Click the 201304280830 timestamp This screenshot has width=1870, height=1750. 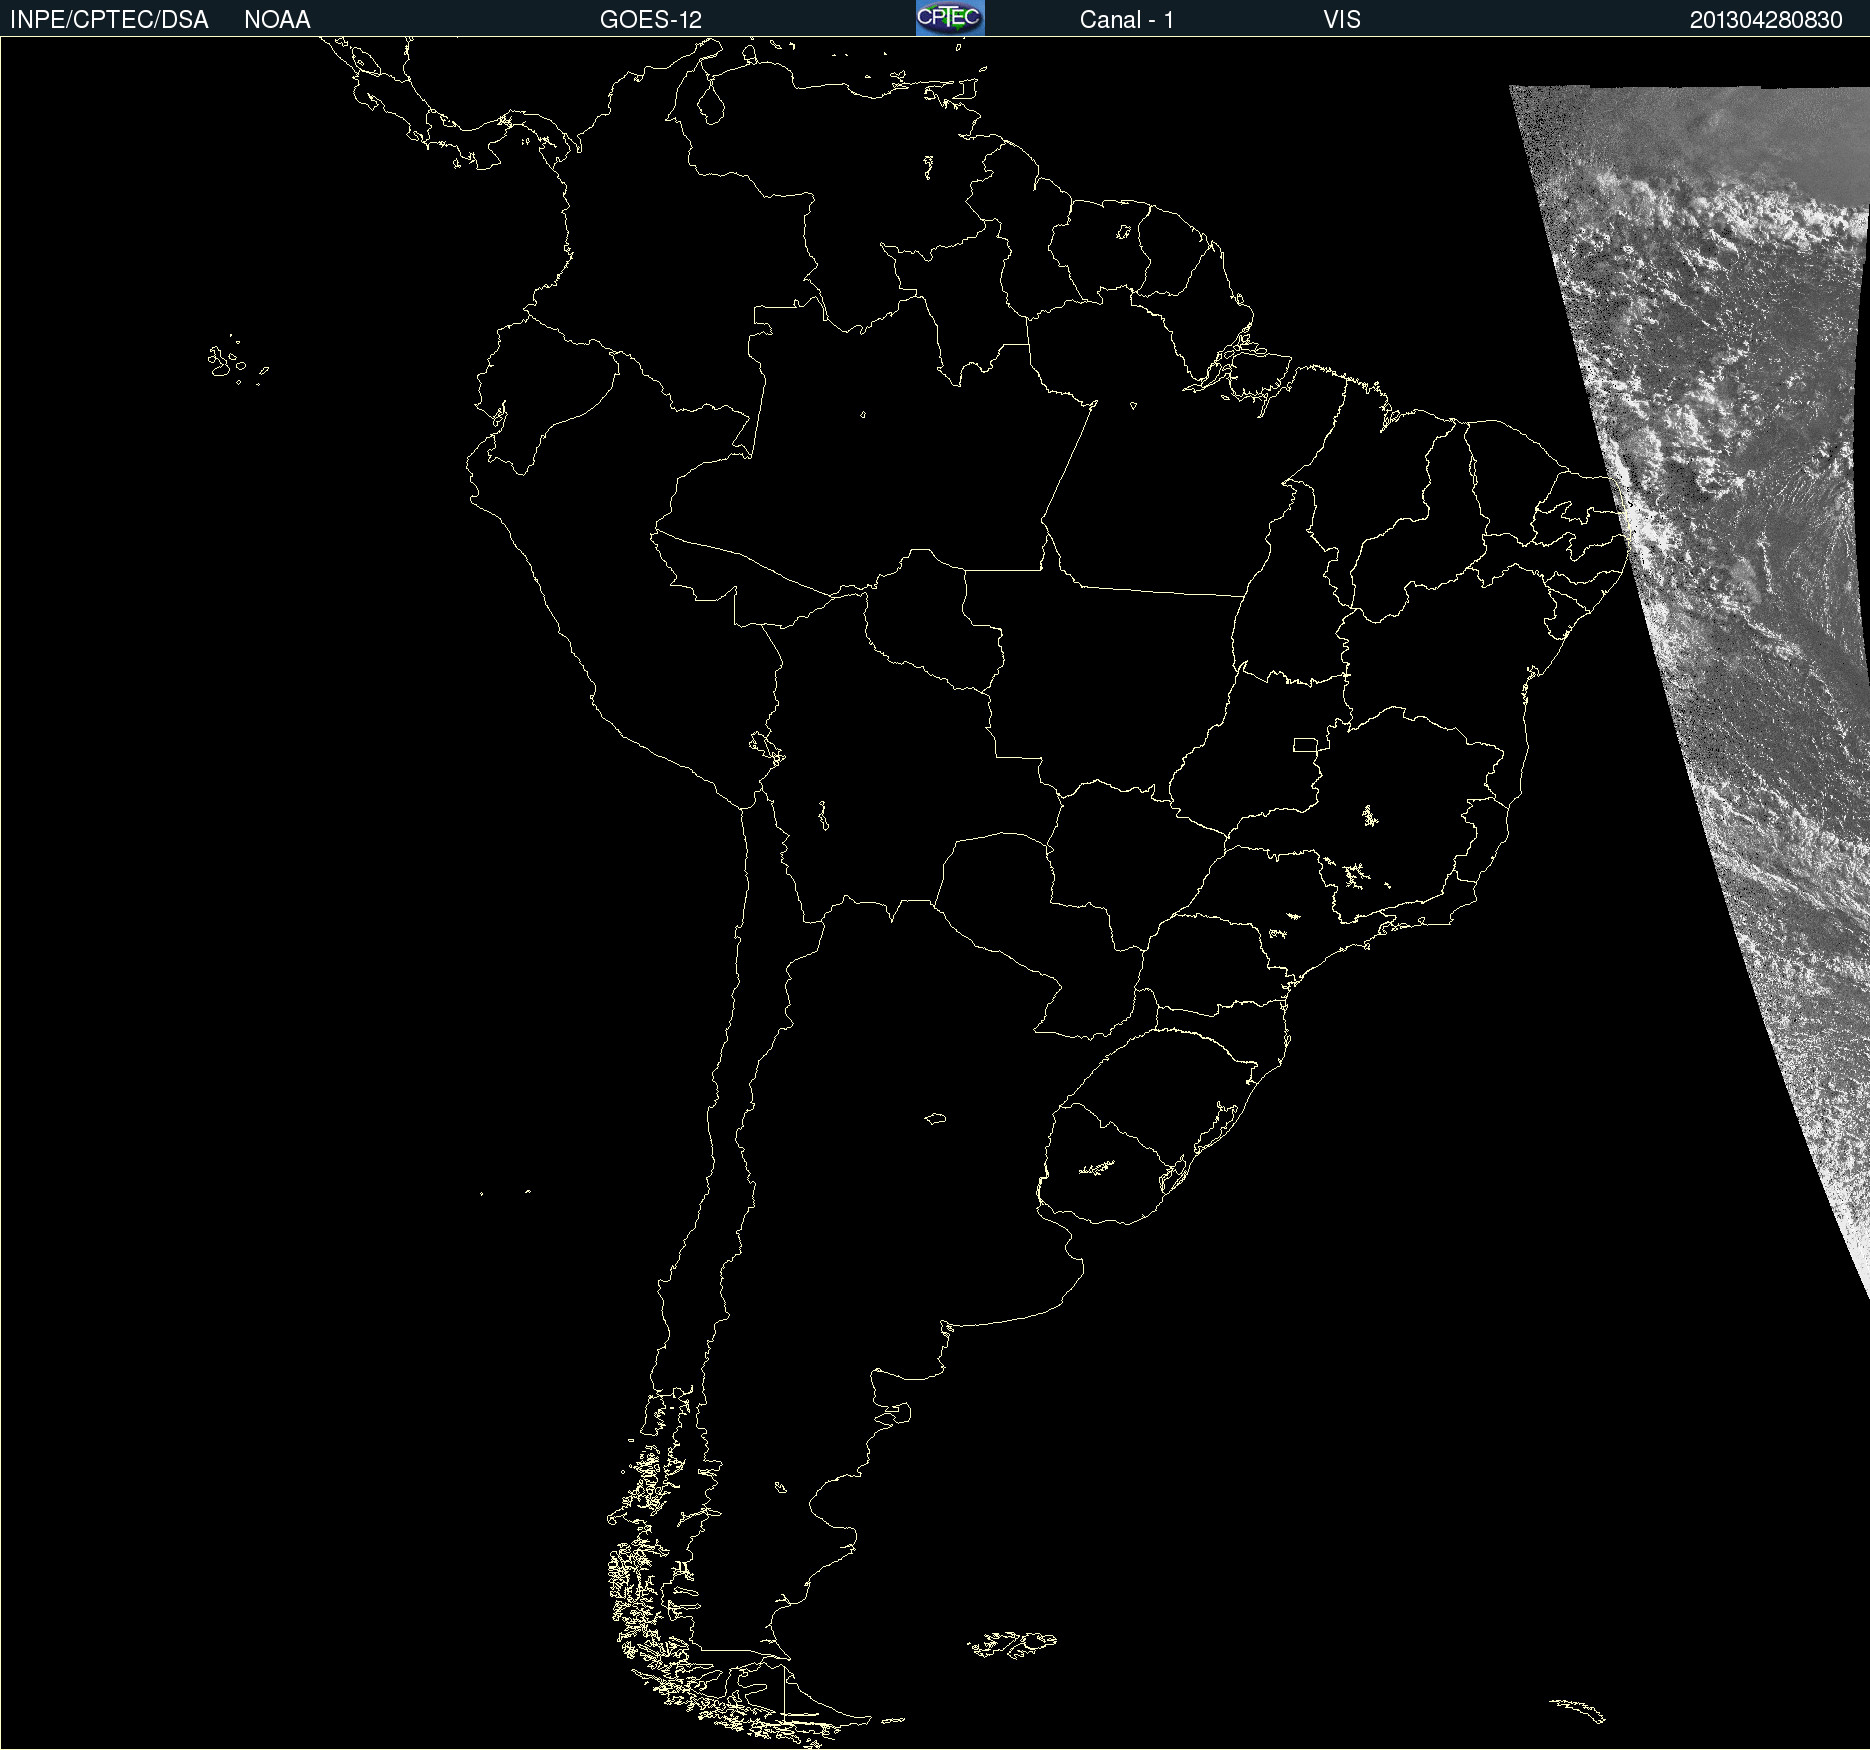(1766, 20)
